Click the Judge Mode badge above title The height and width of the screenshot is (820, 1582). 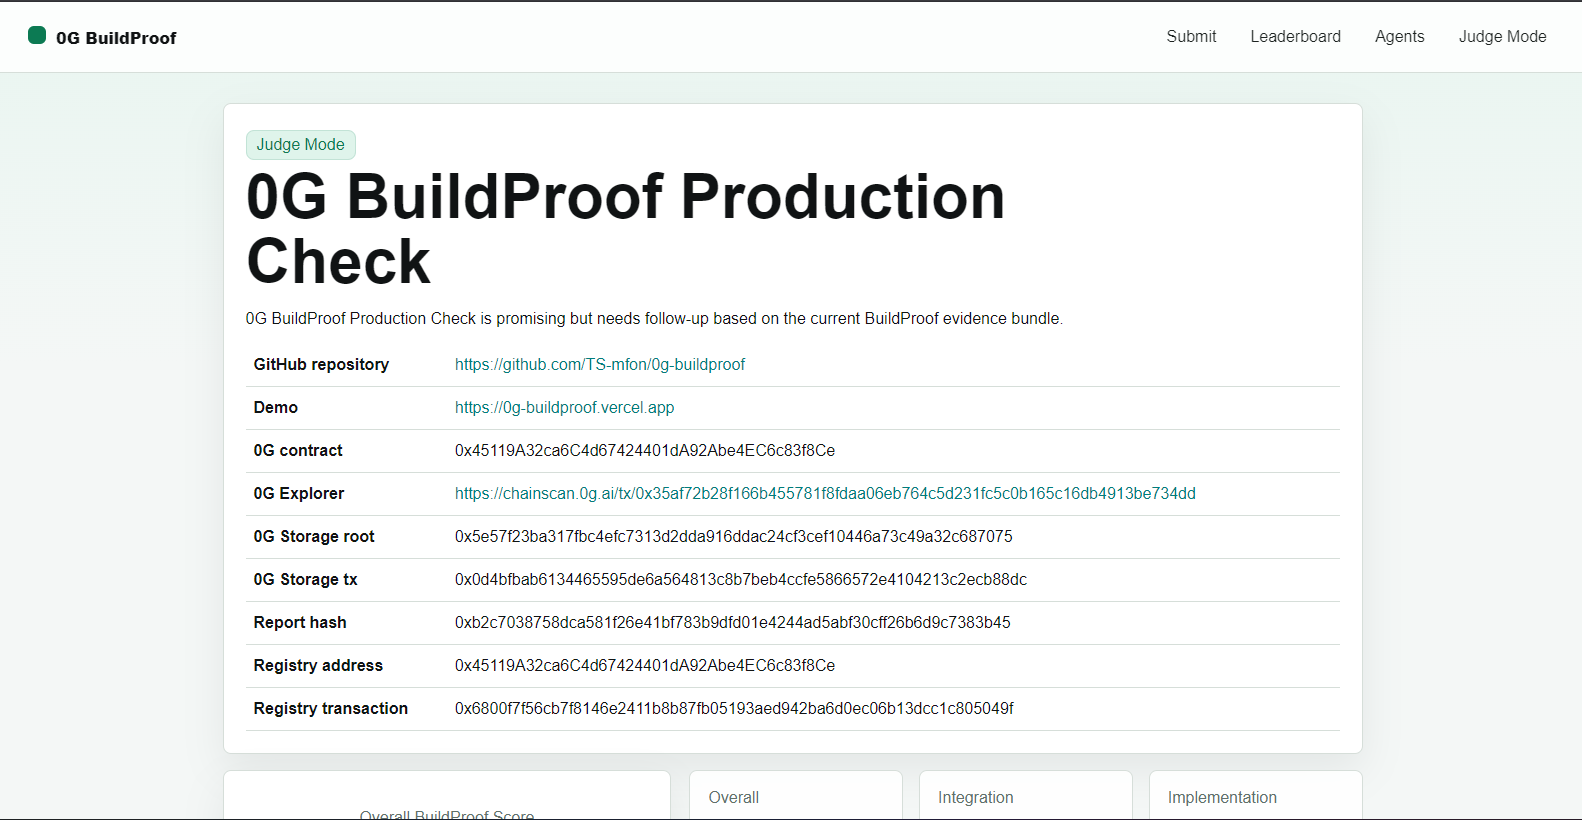301,144
